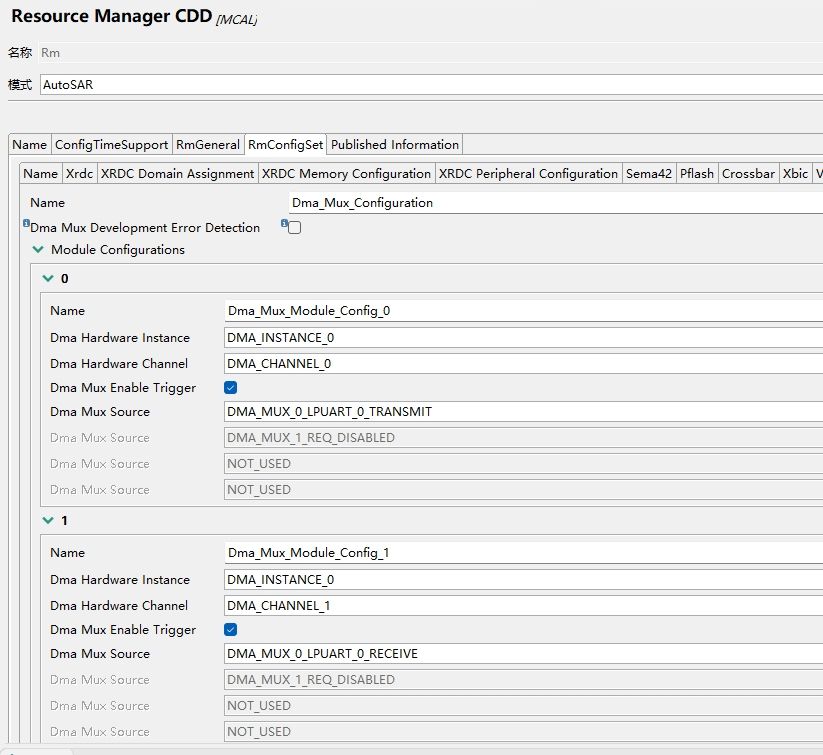Open the ConfigTimeSupport tab
This screenshot has width=823, height=755.
pos(112,145)
